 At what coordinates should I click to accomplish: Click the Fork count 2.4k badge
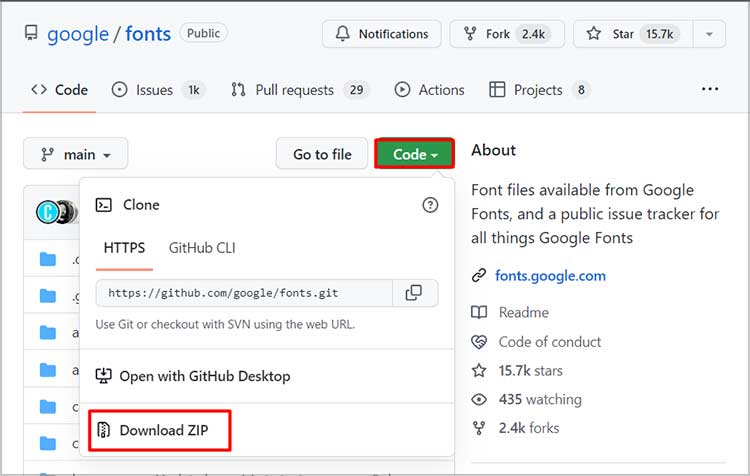[x=533, y=34]
